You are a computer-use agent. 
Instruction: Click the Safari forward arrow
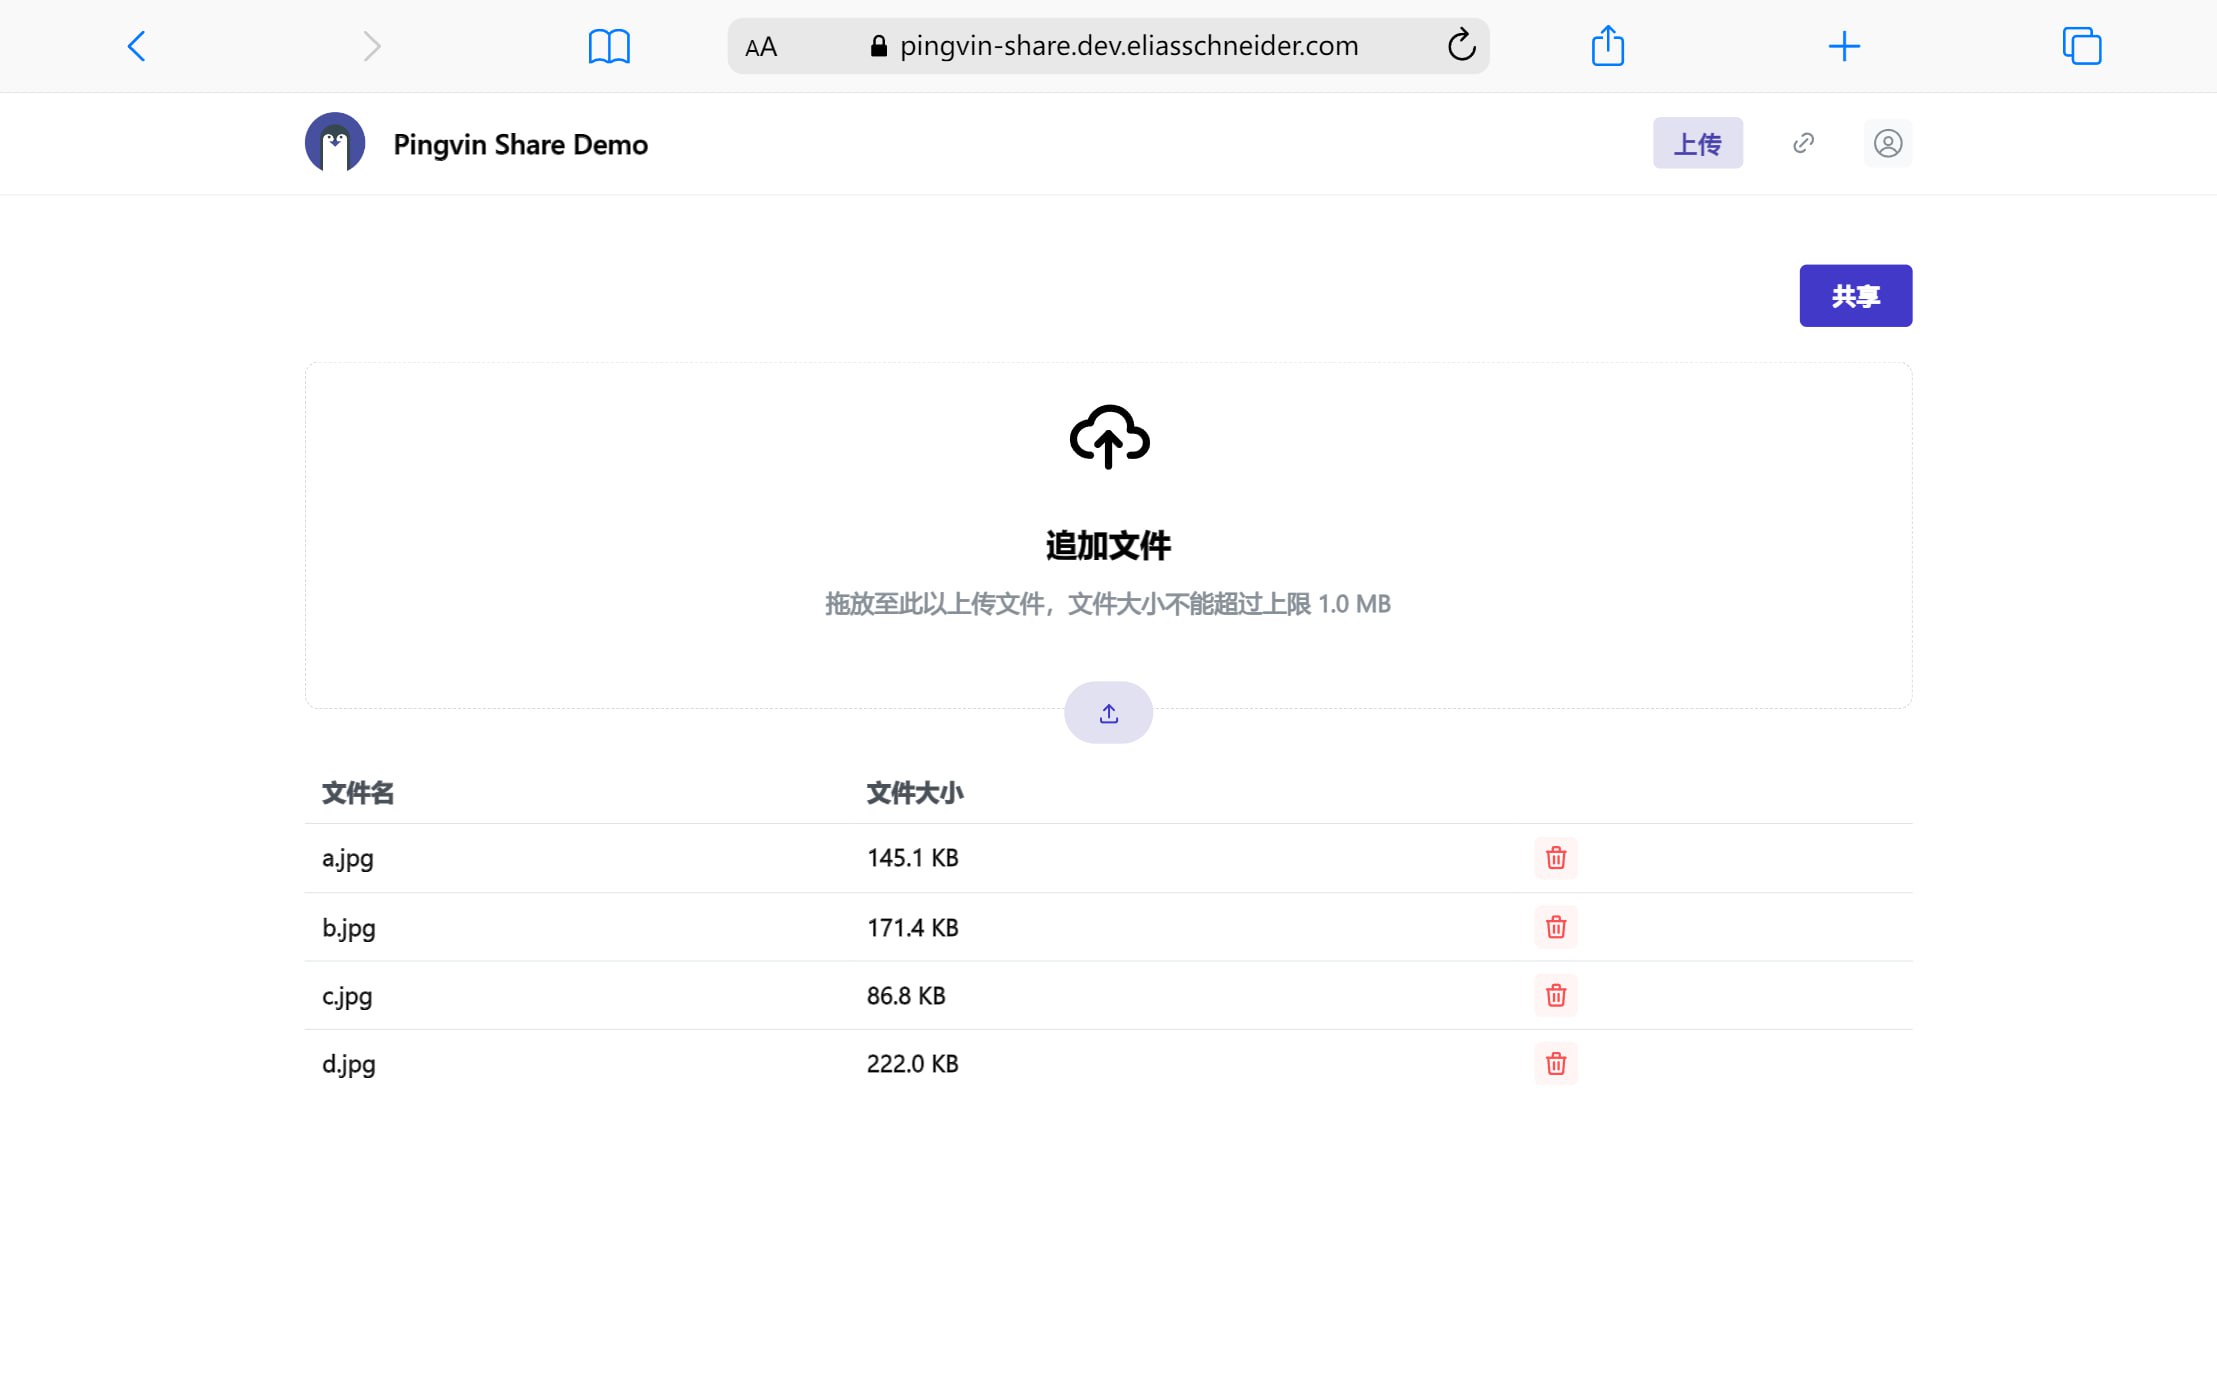click(x=371, y=46)
